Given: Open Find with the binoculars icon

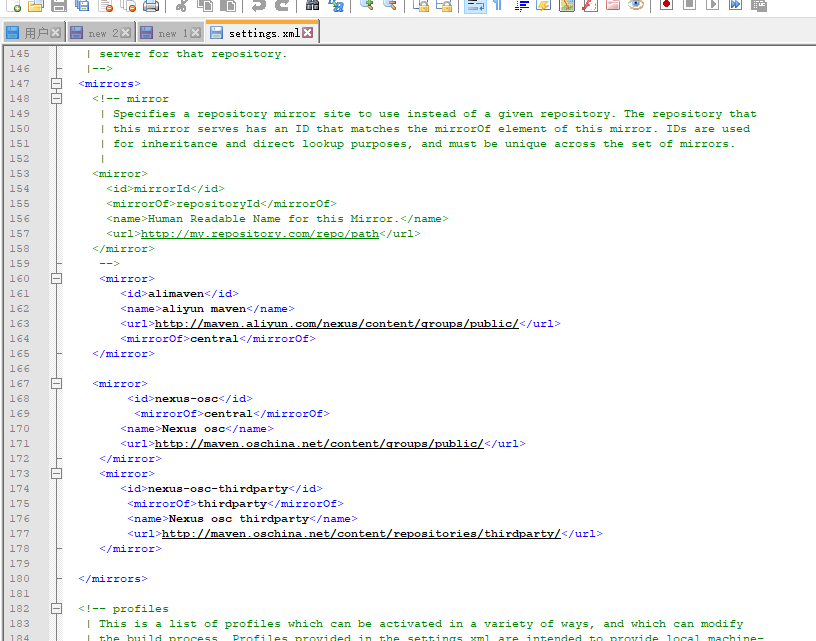Looking at the screenshot, I should [312, 5].
